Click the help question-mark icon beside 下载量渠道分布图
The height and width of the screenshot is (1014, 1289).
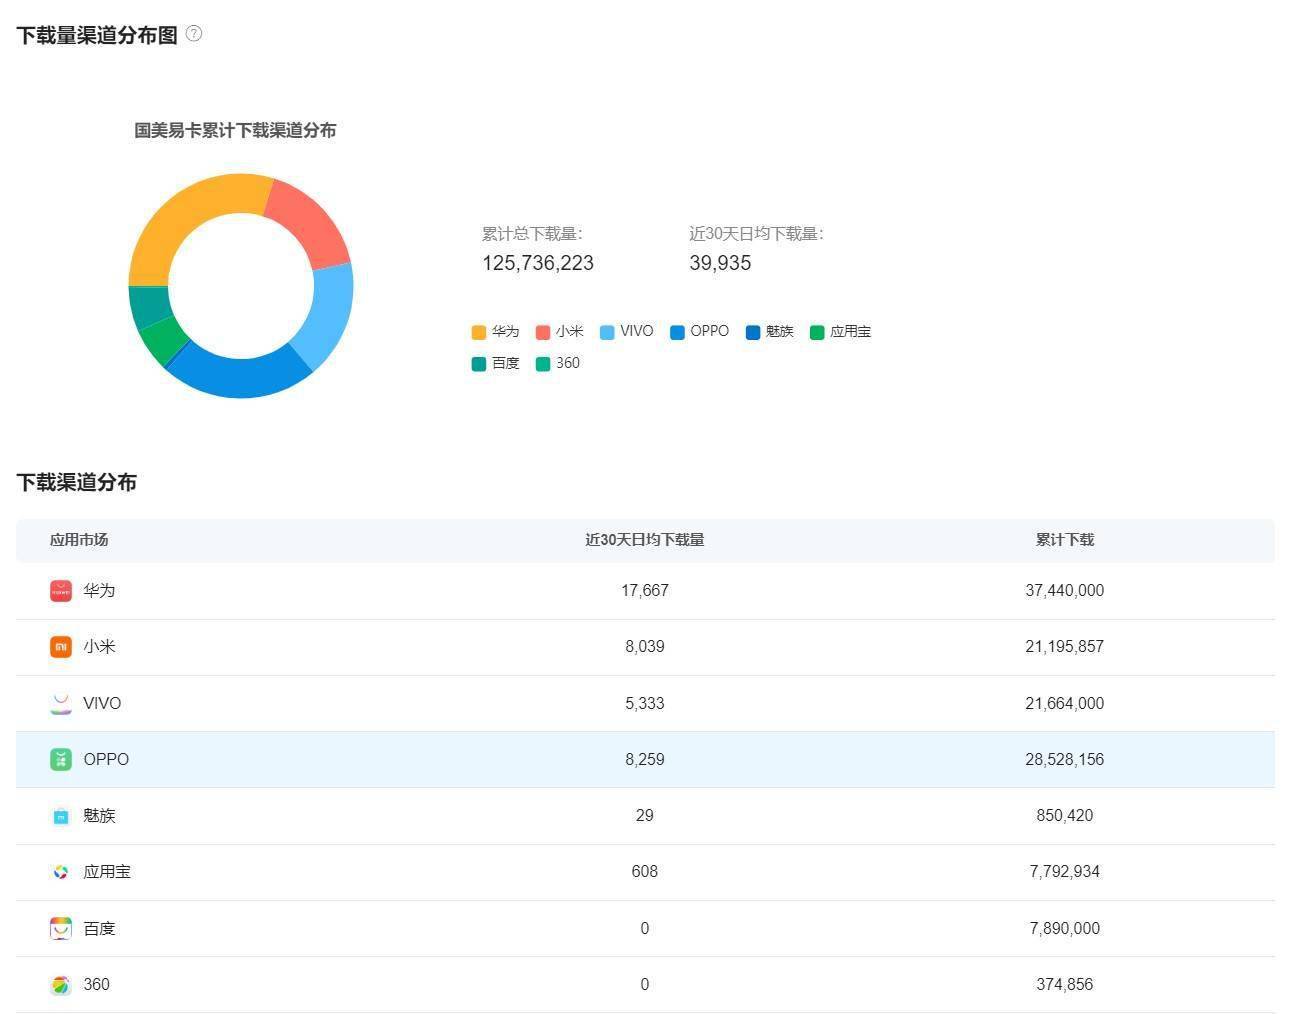pyautogui.click(x=194, y=34)
